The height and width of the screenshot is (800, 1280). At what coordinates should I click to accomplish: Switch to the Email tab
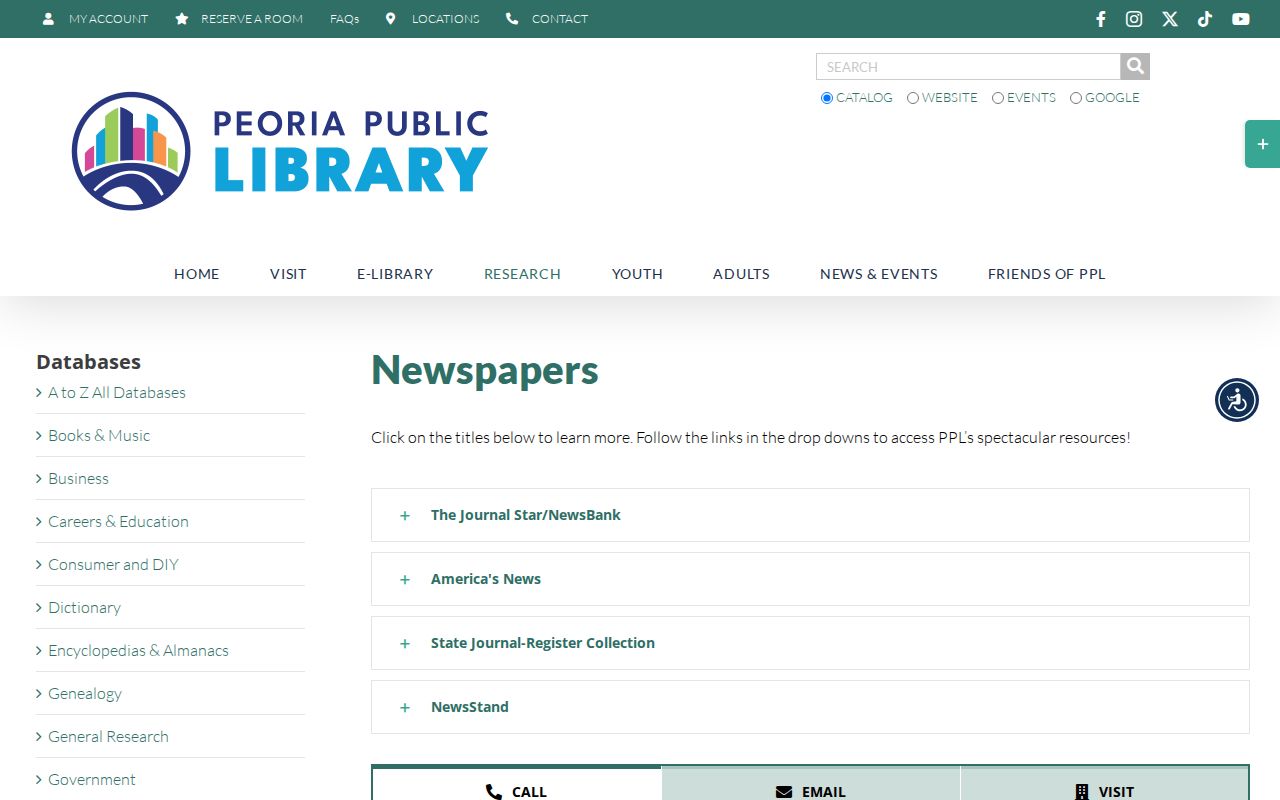[x=811, y=784]
